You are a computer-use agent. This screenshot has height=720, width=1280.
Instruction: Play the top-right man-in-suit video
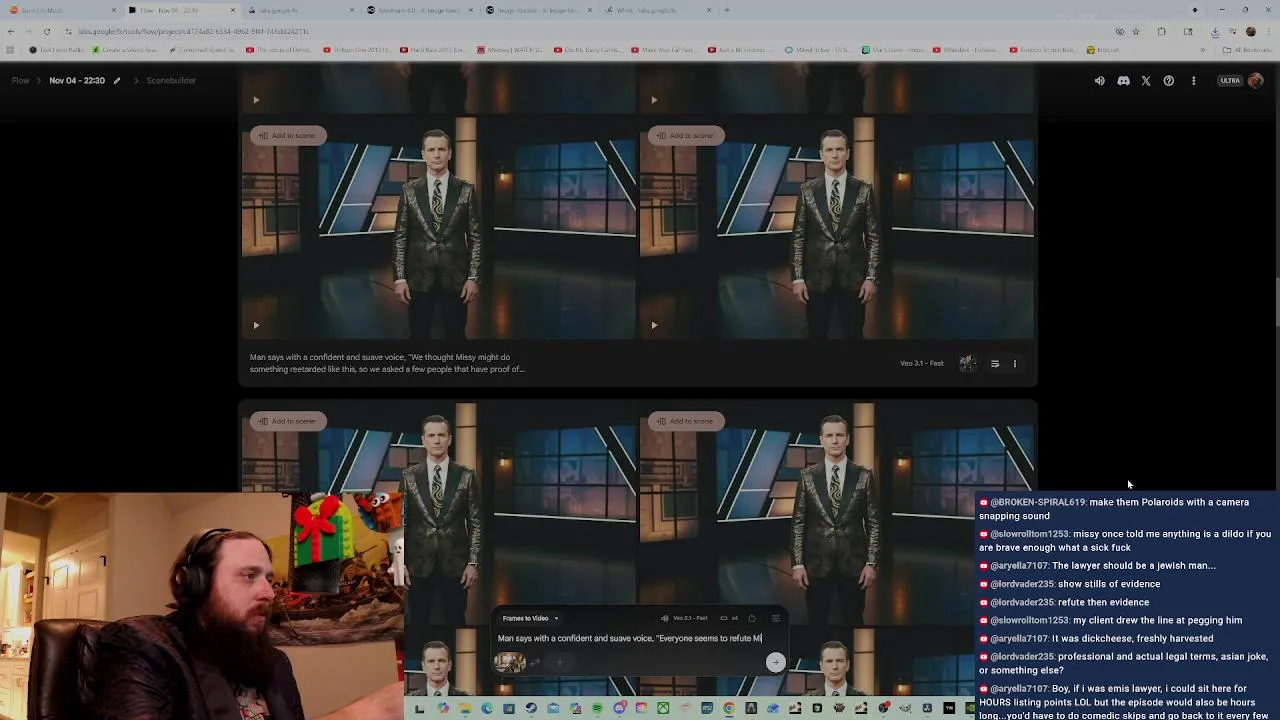pos(654,325)
